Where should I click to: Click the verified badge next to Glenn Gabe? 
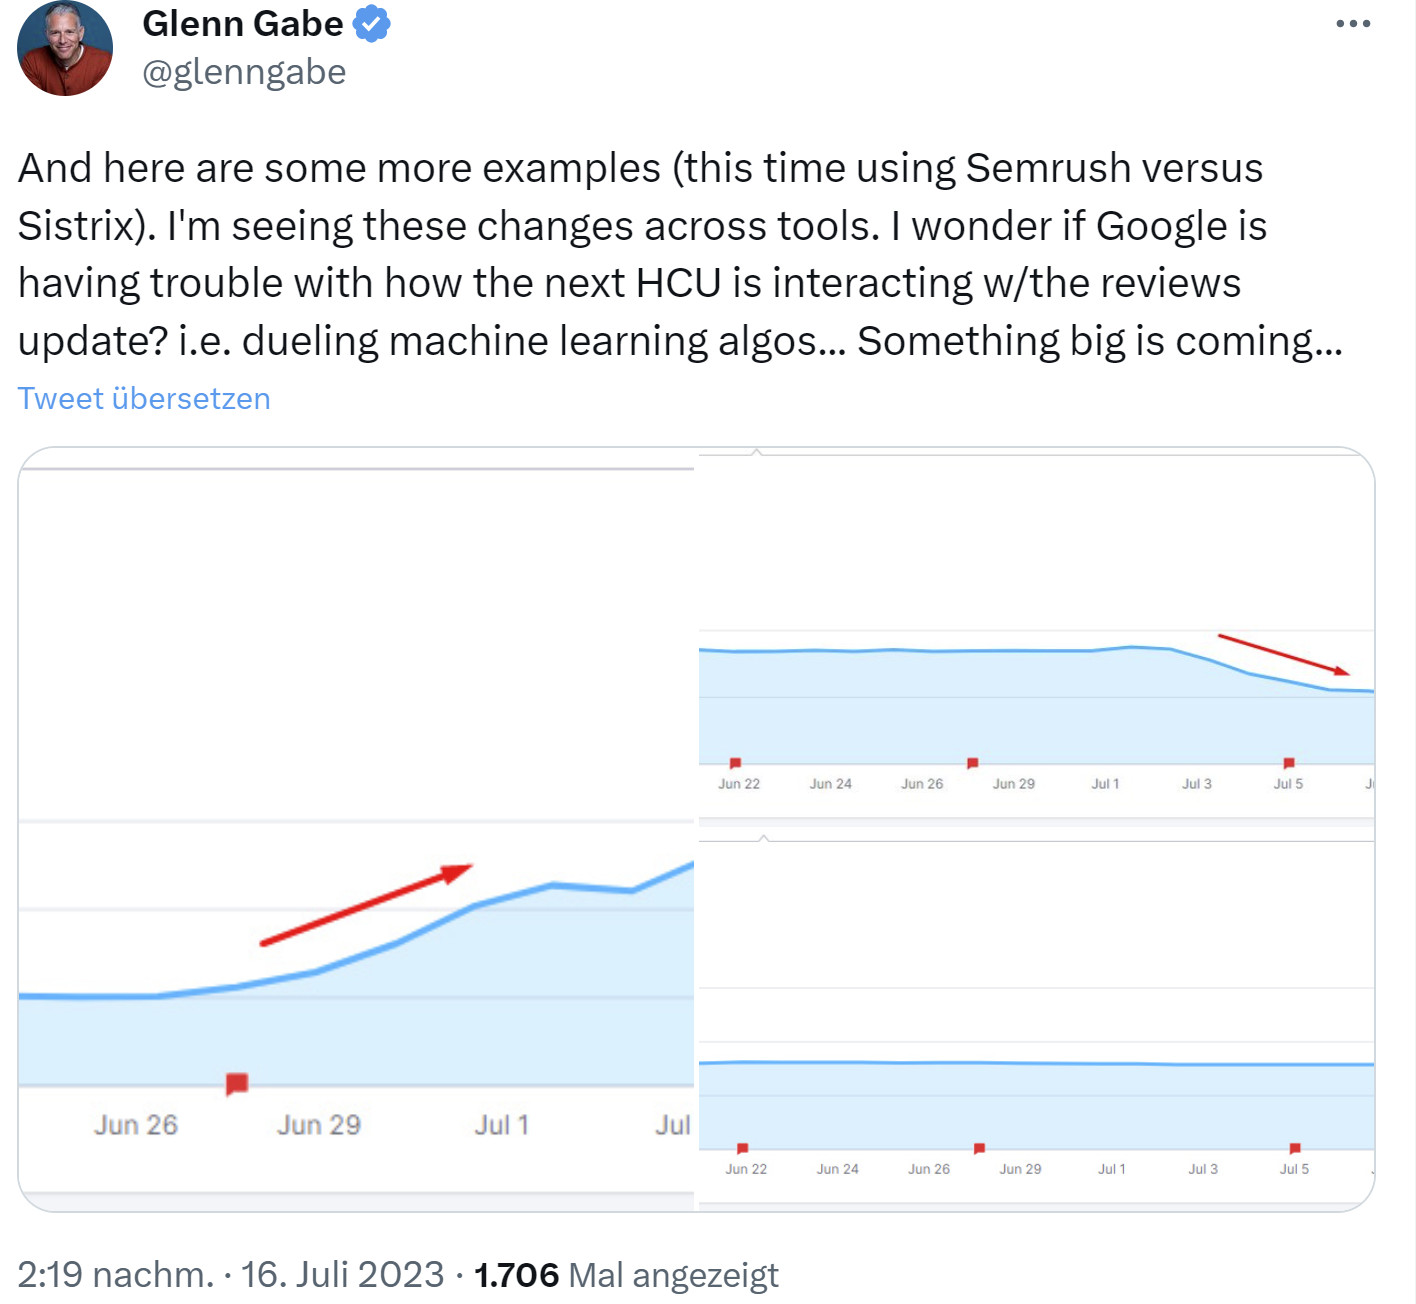click(x=372, y=23)
